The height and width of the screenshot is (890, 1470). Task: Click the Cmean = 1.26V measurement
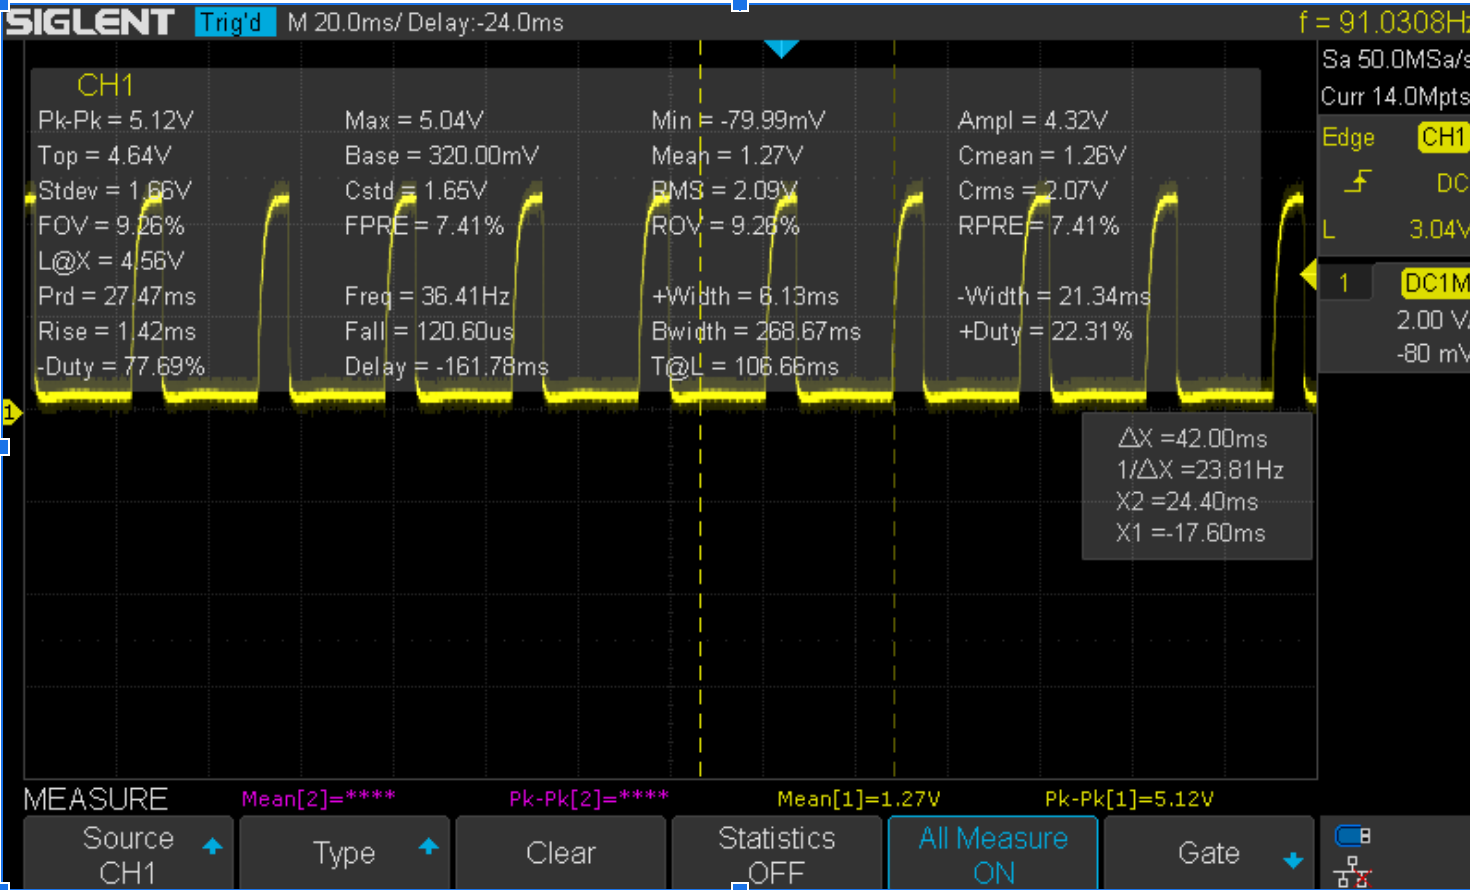[1042, 155]
